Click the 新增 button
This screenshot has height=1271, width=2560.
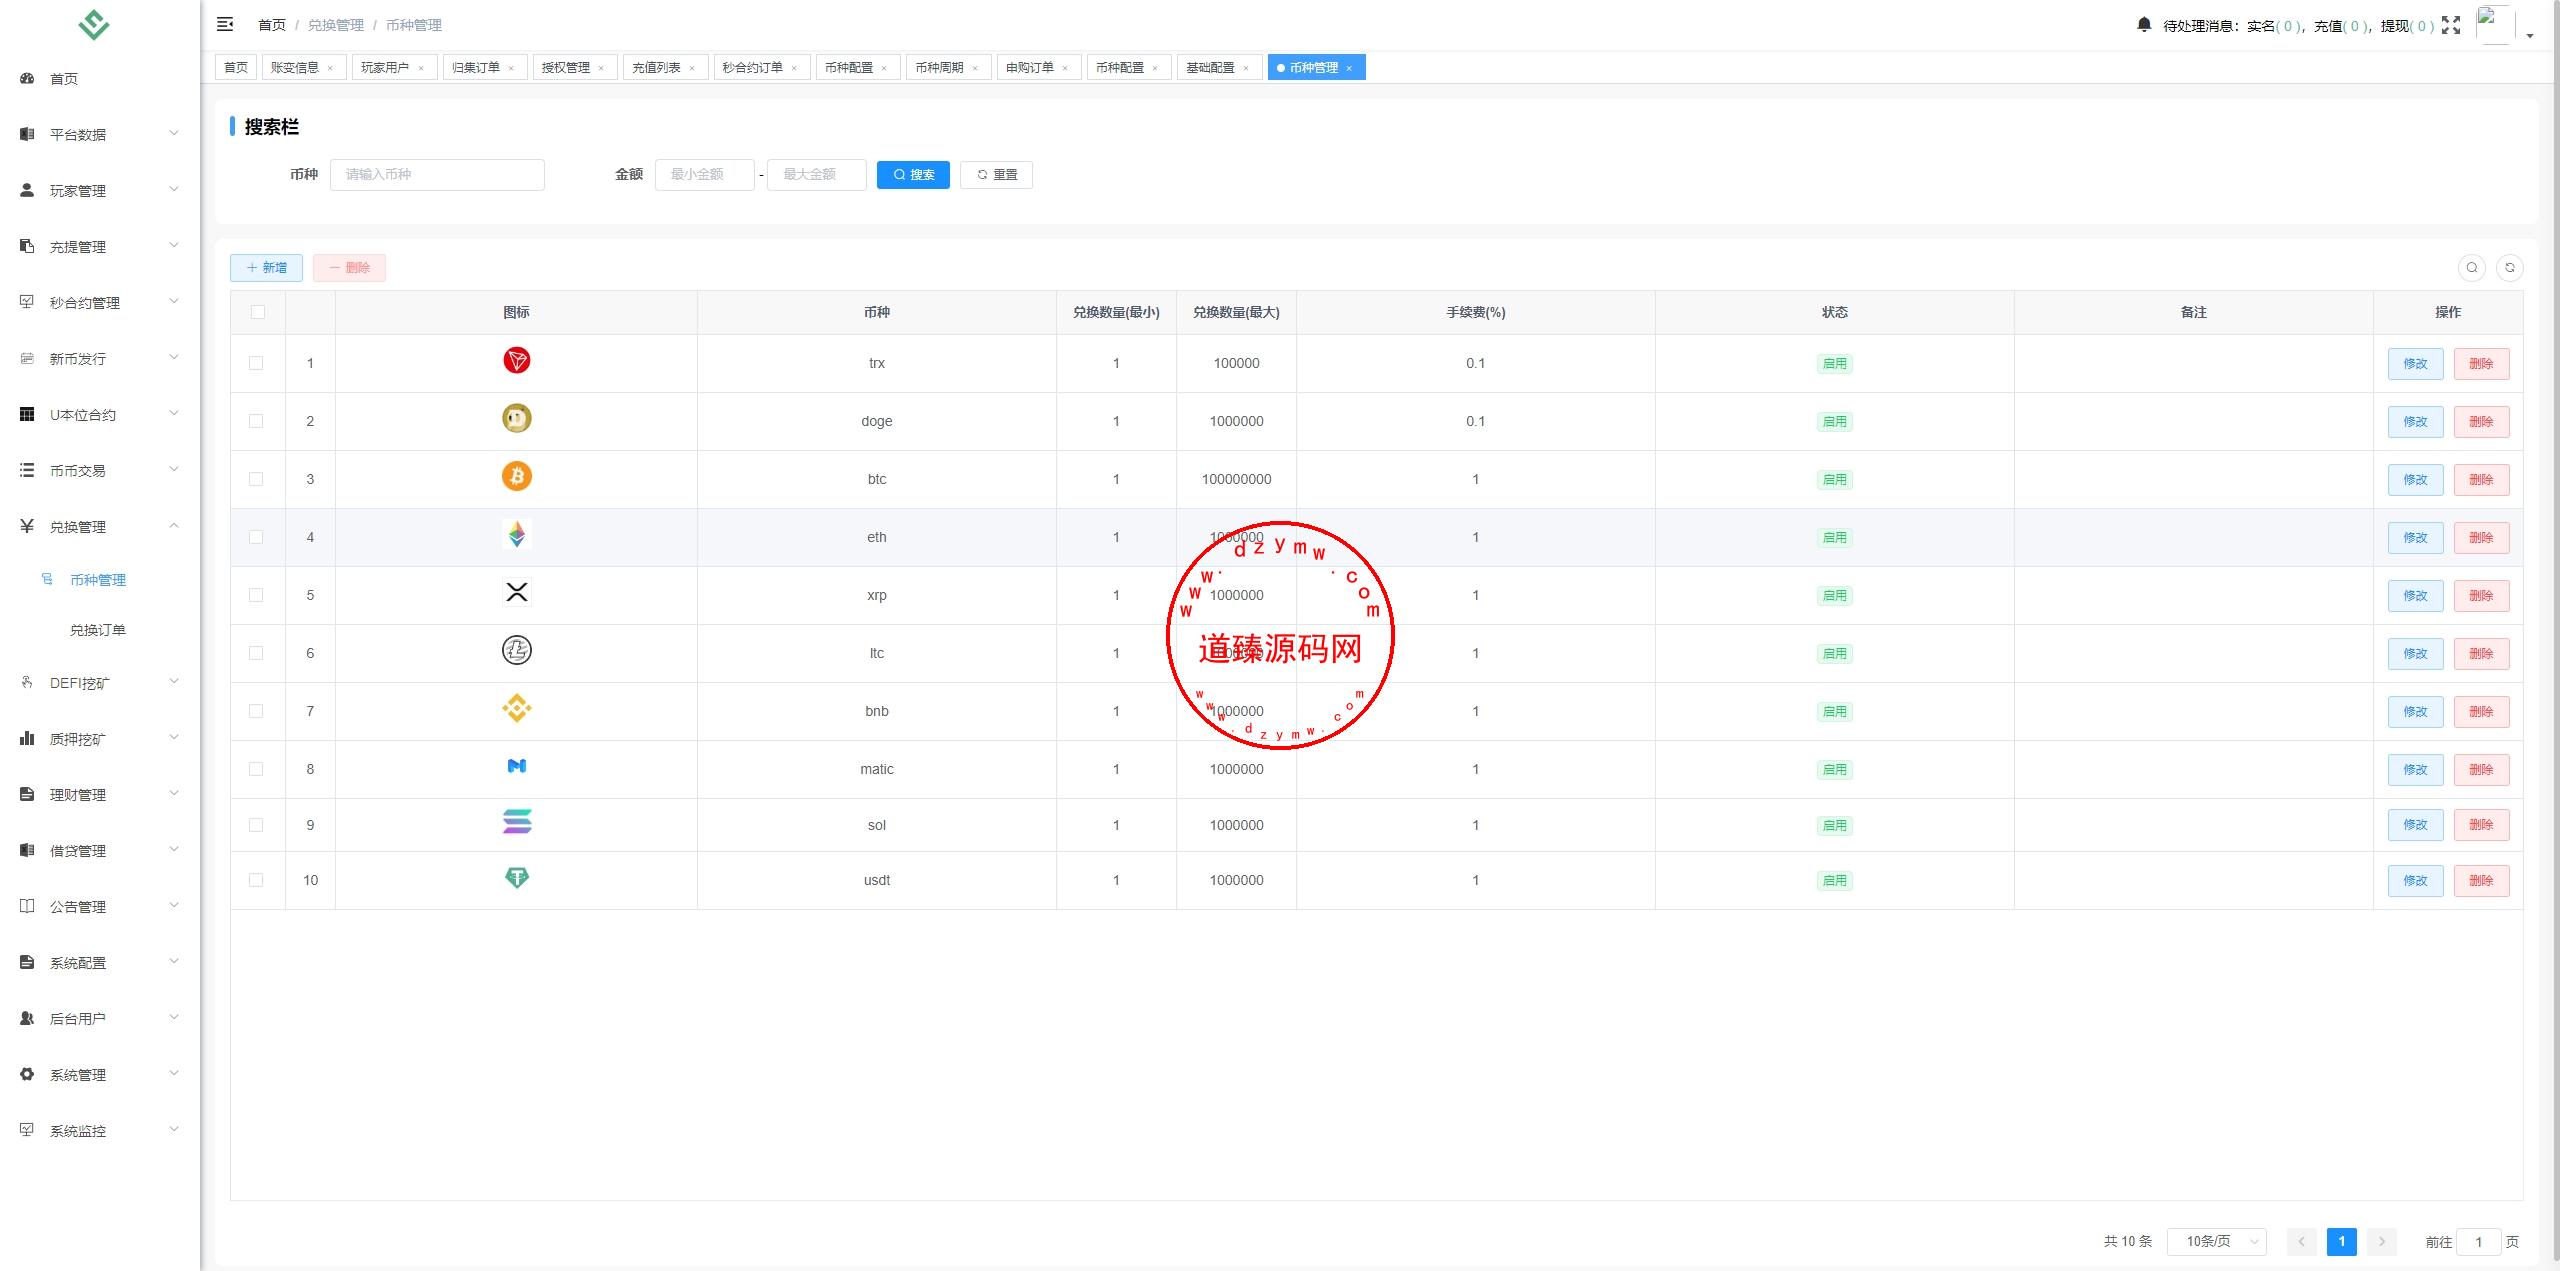click(x=266, y=268)
